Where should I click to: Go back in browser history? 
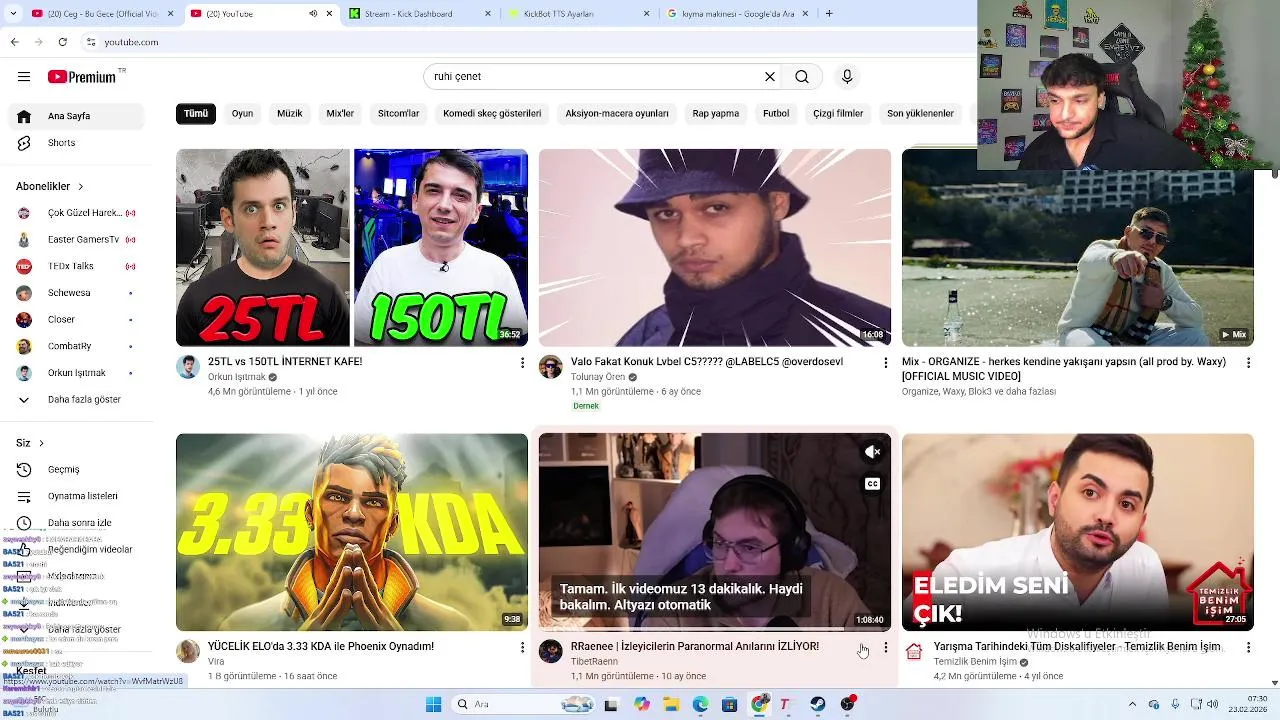[x=14, y=42]
